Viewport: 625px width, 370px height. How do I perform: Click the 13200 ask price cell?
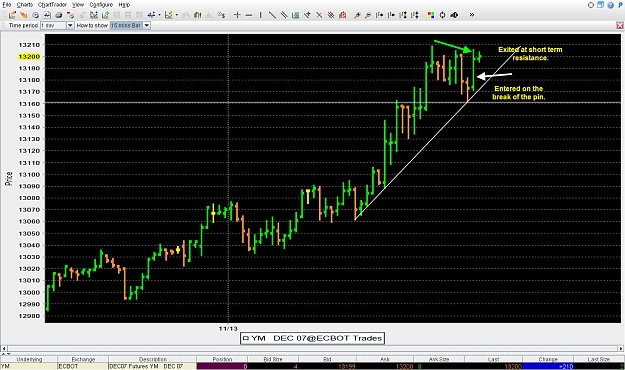(x=385, y=366)
